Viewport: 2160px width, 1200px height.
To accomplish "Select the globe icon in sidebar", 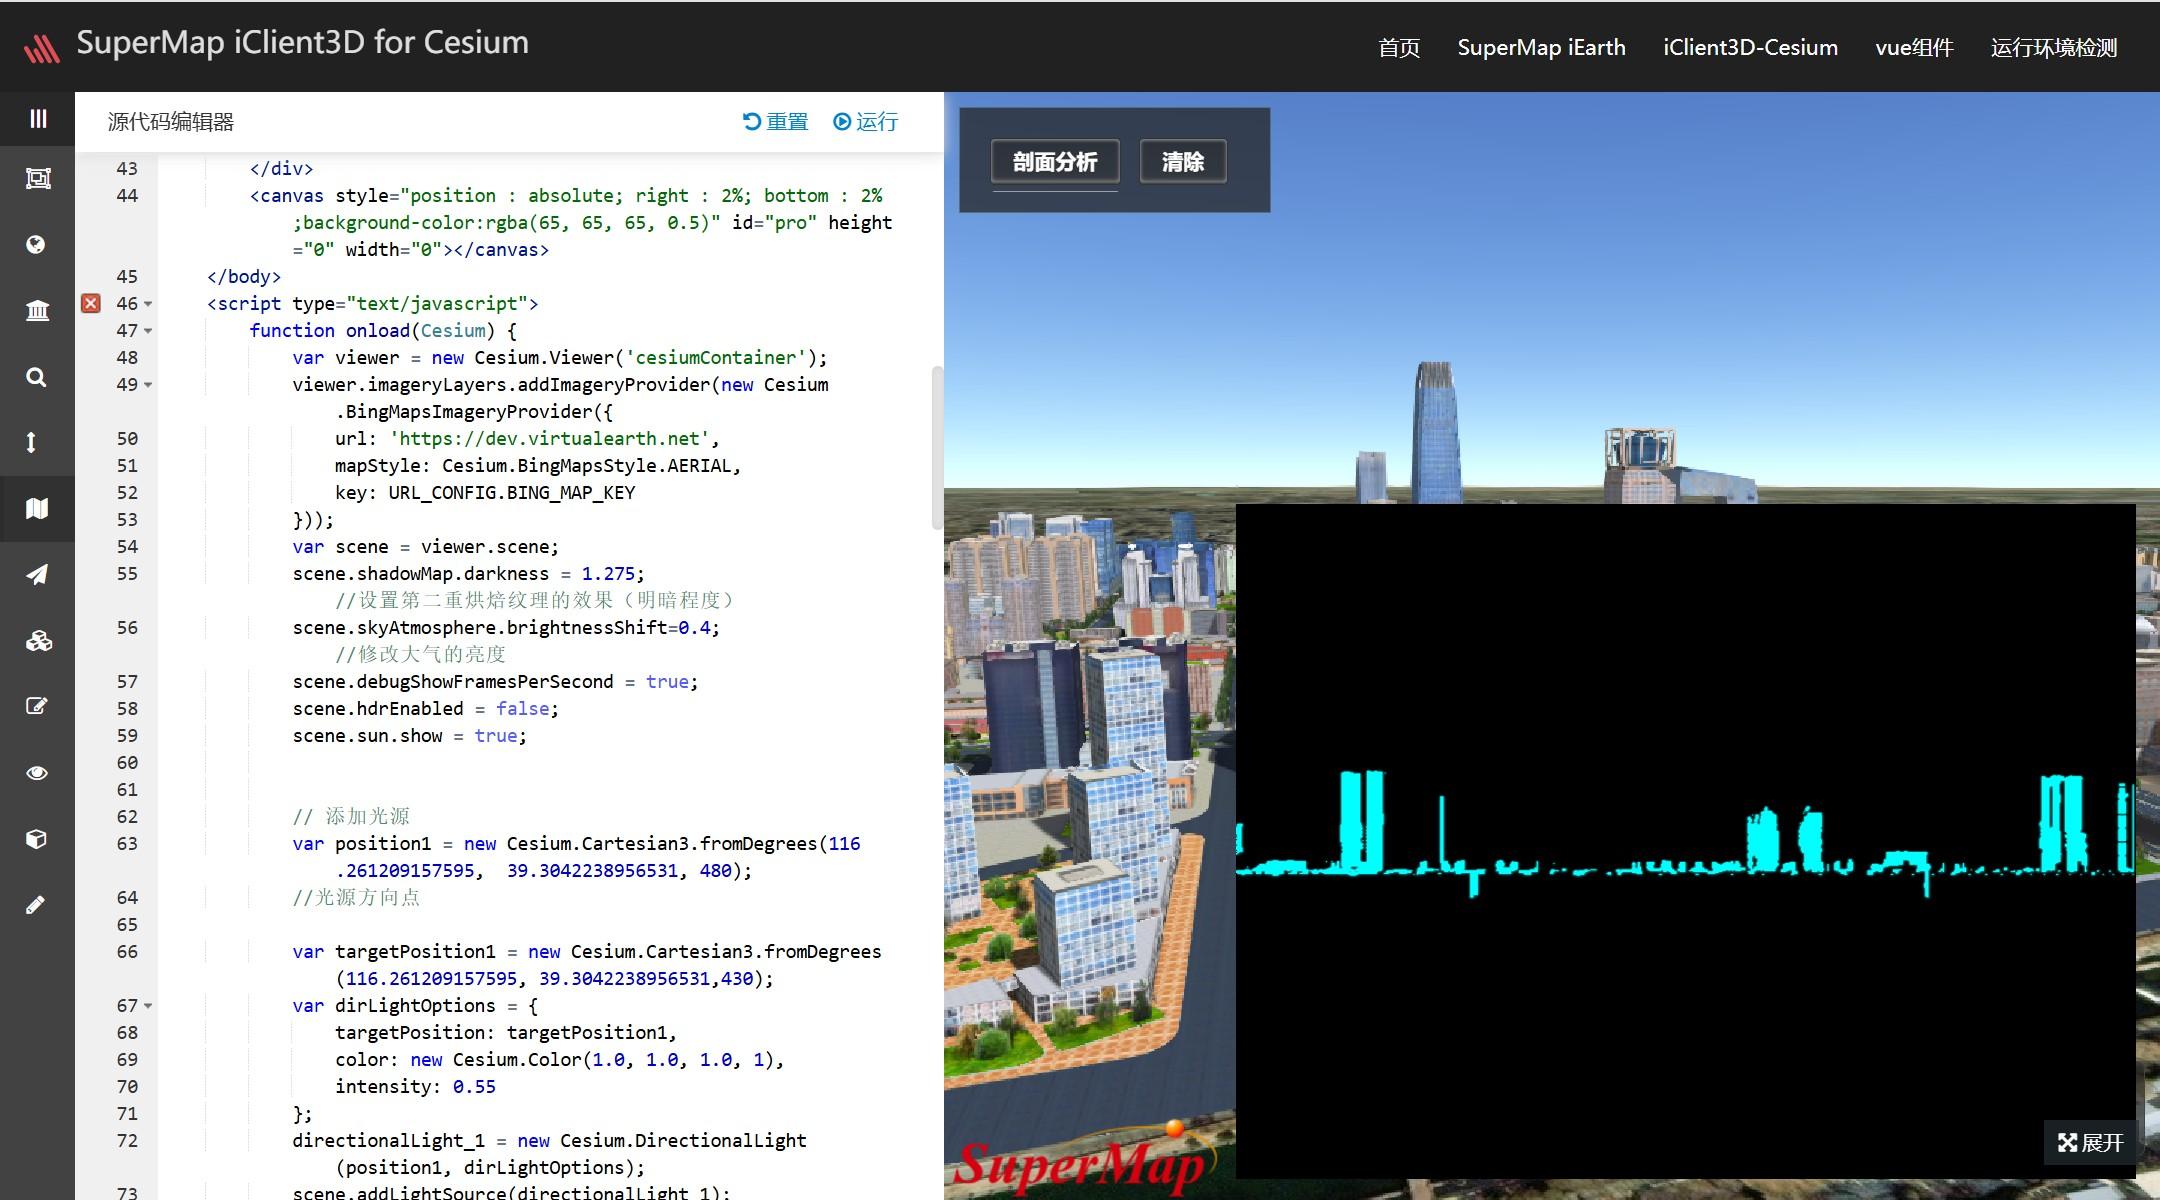I will coord(36,245).
